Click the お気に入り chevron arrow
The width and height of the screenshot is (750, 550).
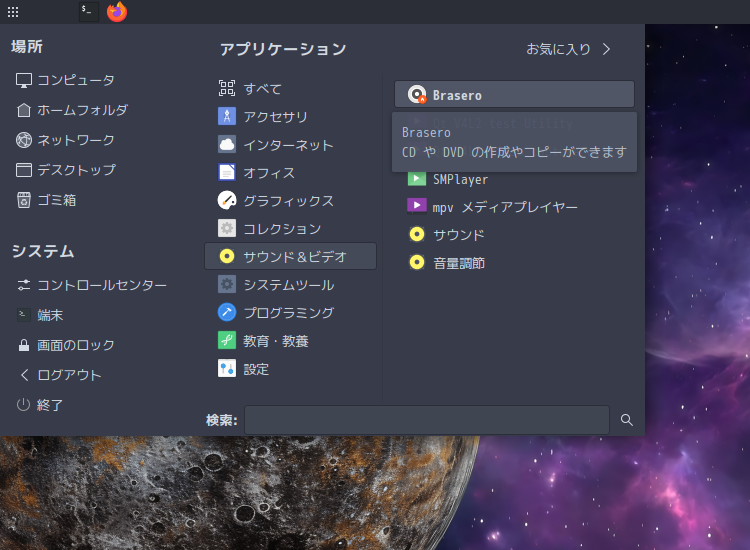pyautogui.click(x=607, y=49)
